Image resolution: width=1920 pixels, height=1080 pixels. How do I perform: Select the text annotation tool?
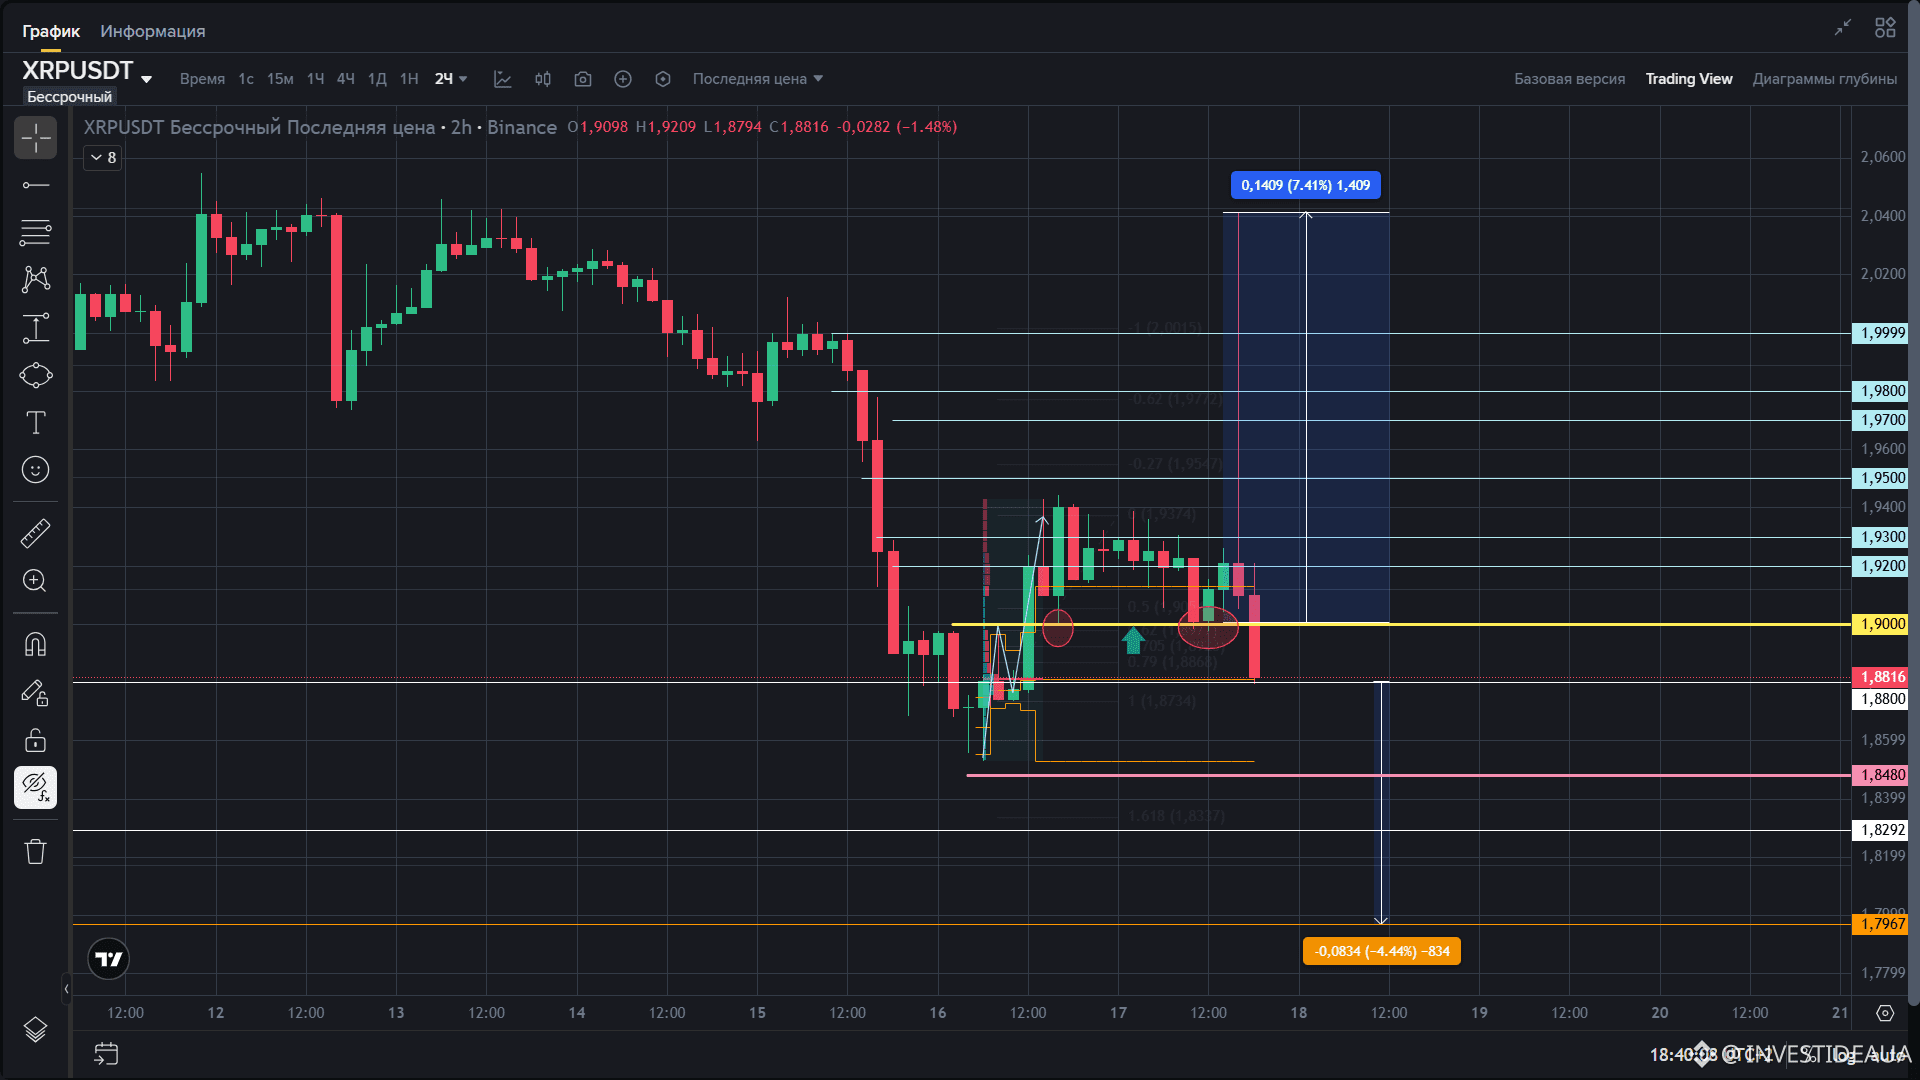(35, 423)
